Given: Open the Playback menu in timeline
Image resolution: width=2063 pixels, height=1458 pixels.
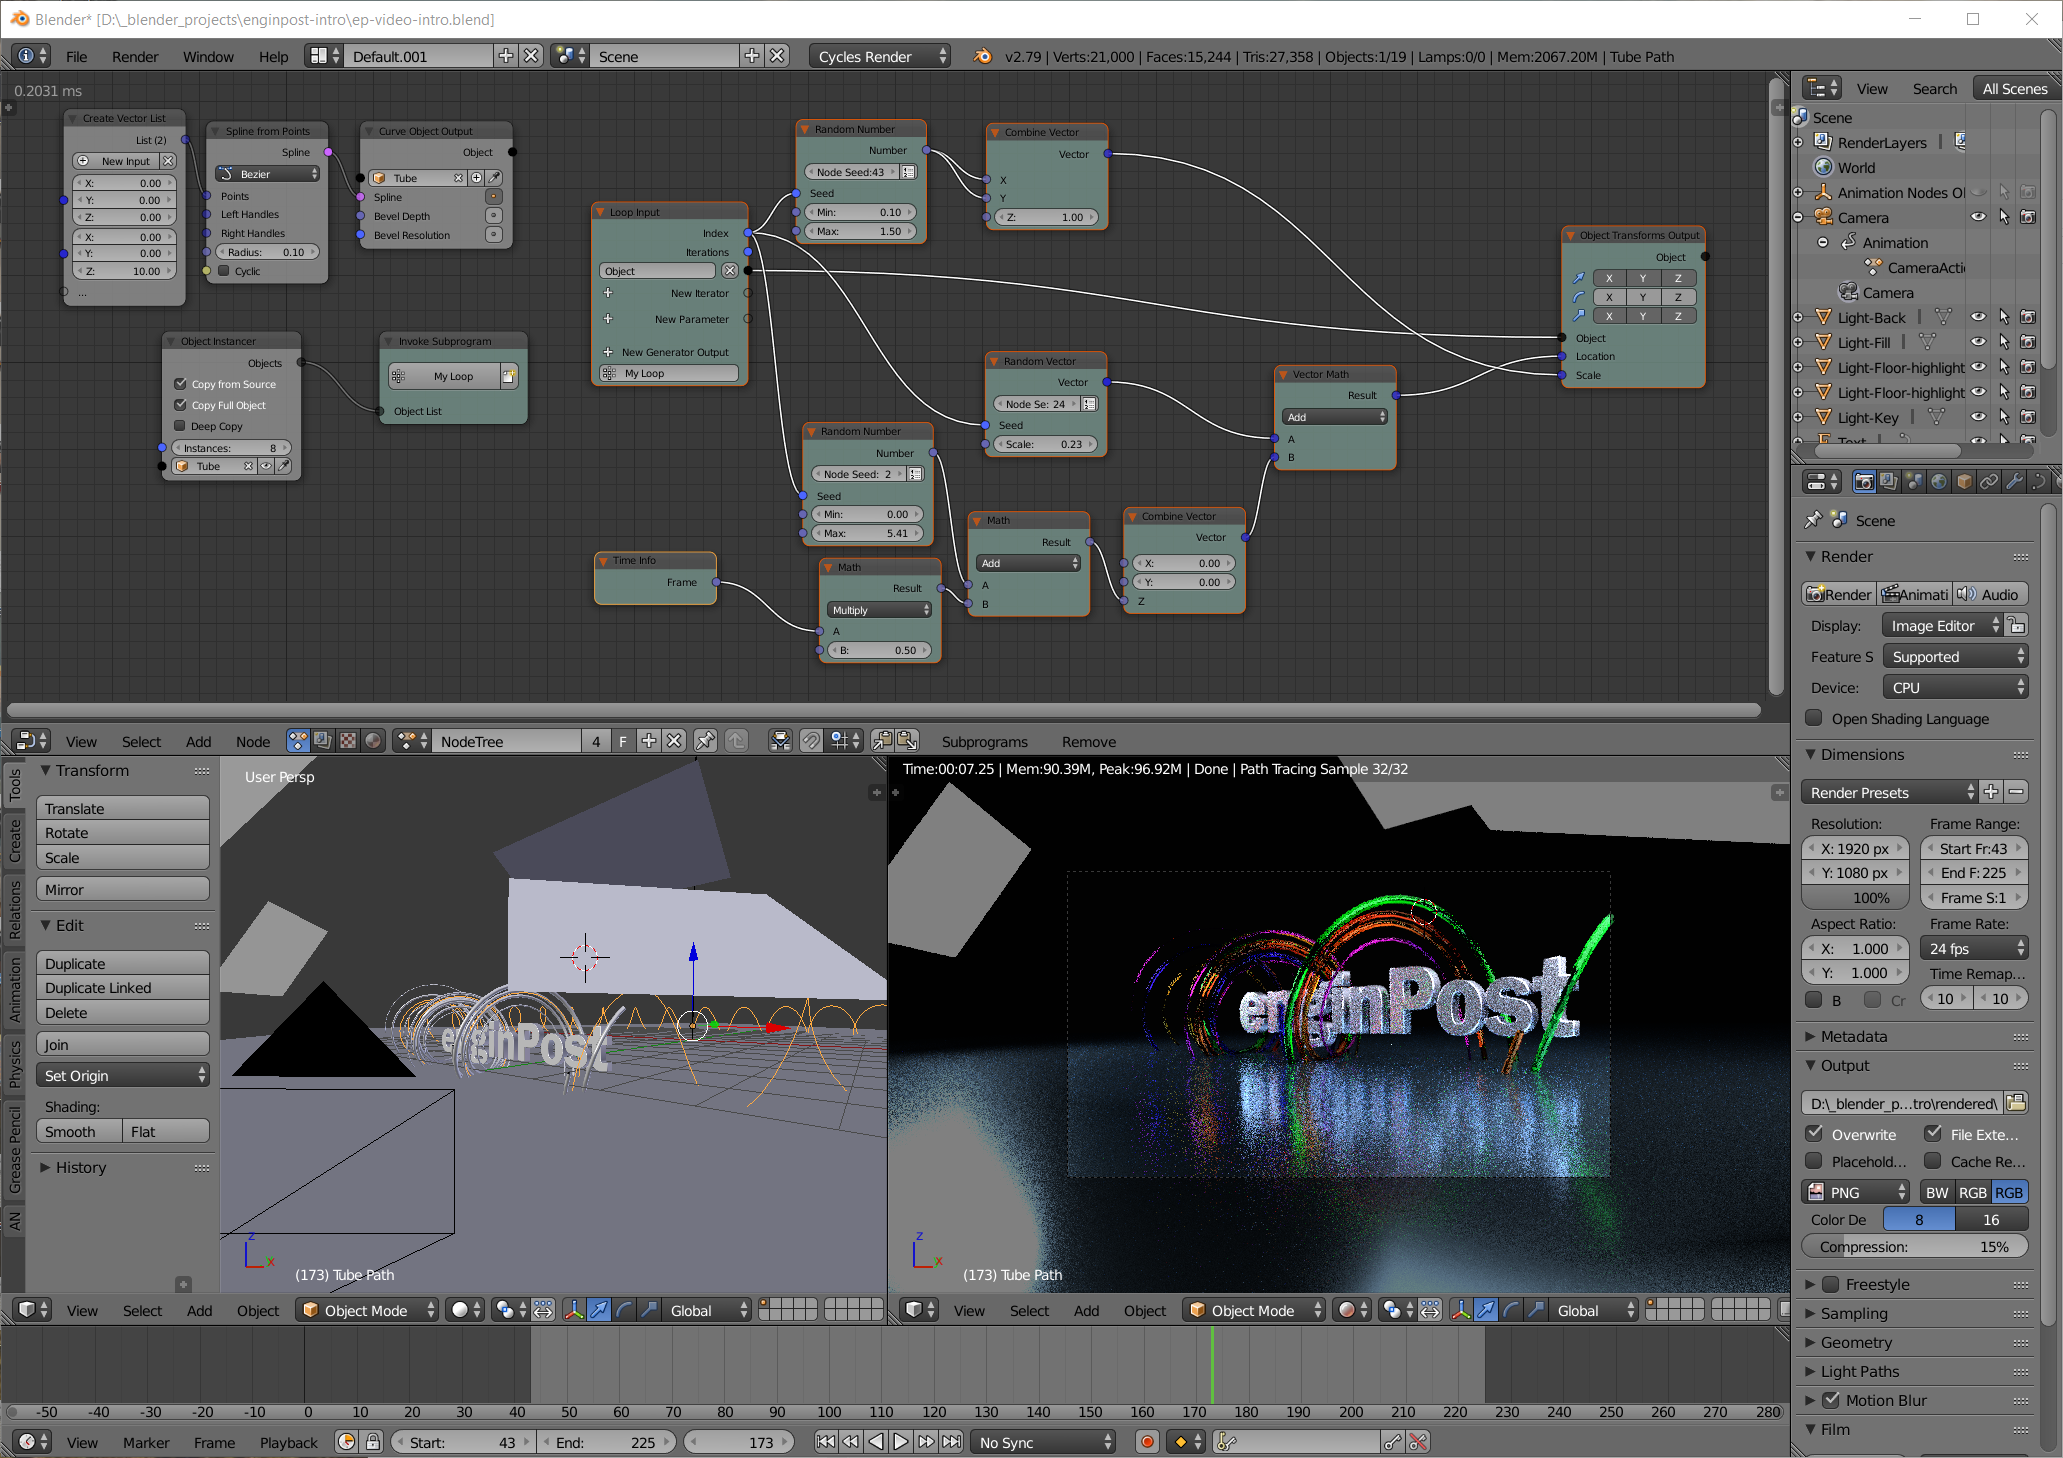Looking at the screenshot, I should [288, 1442].
